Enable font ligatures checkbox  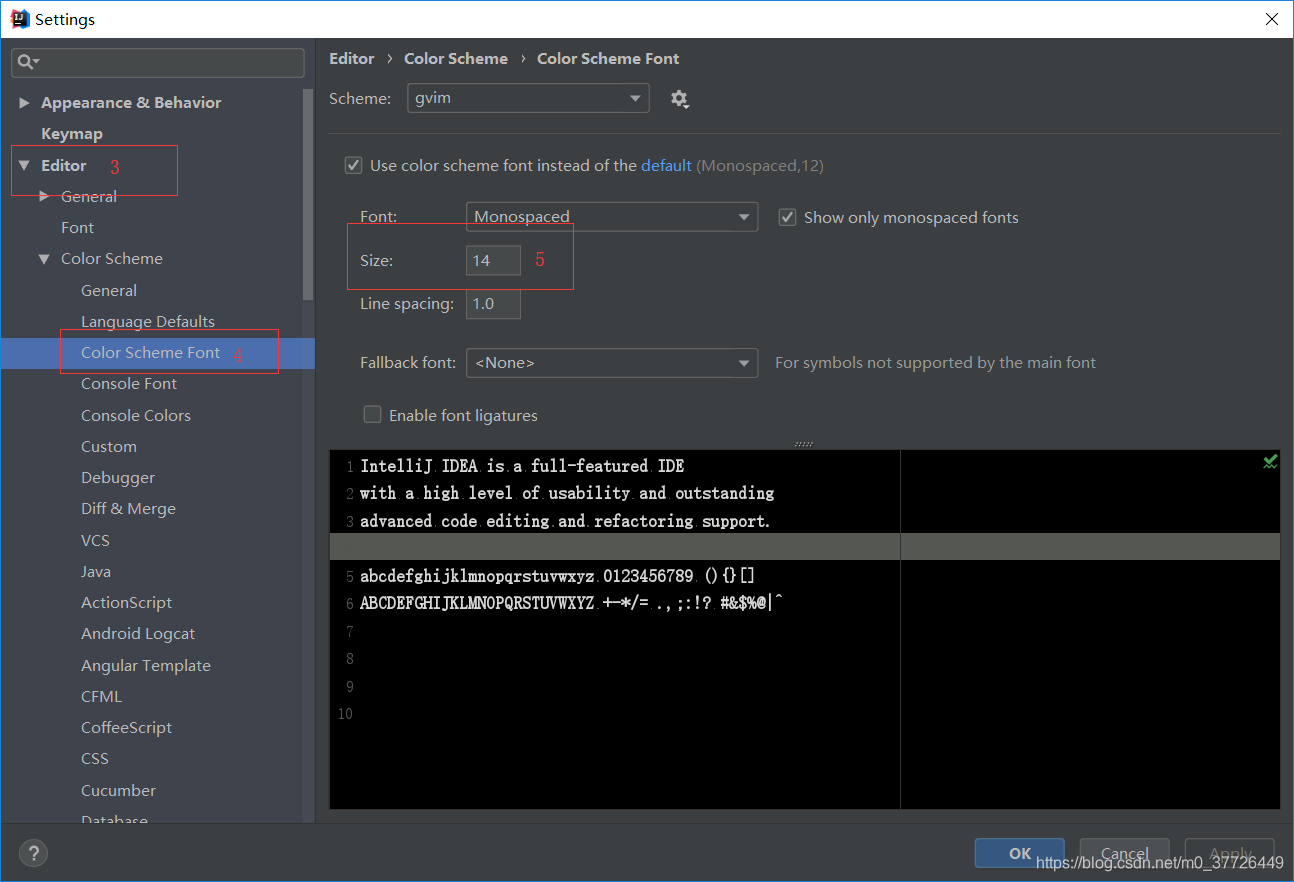pyautogui.click(x=373, y=414)
